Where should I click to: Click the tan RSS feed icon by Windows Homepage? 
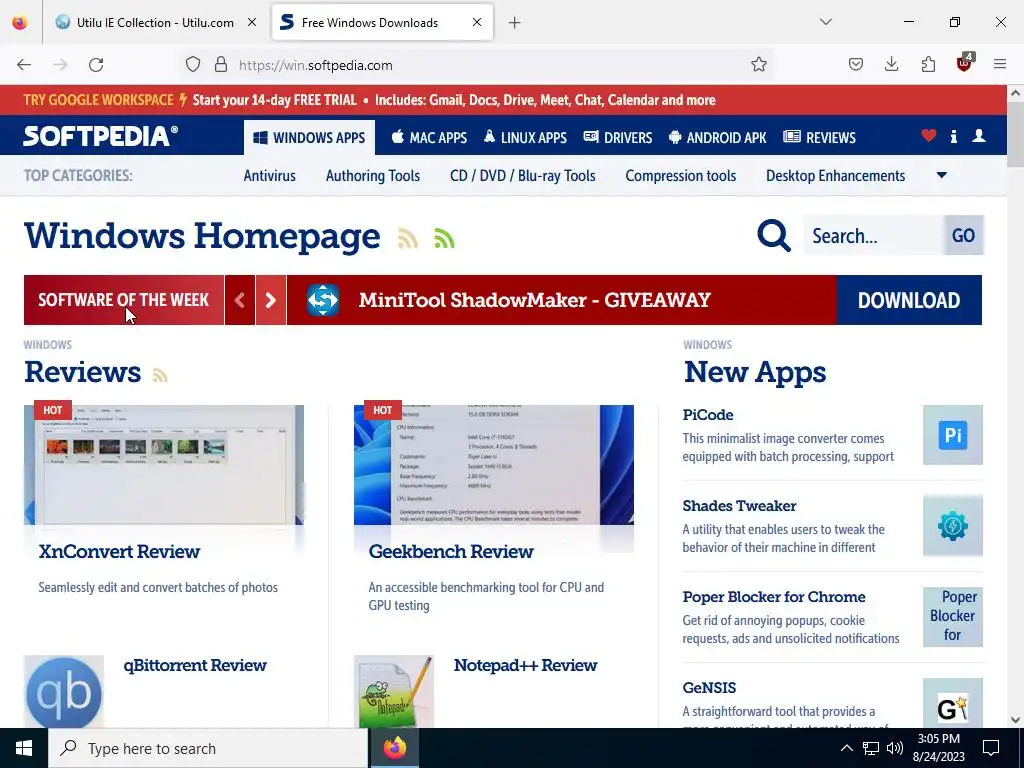pyautogui.click(x=408, y=239)
